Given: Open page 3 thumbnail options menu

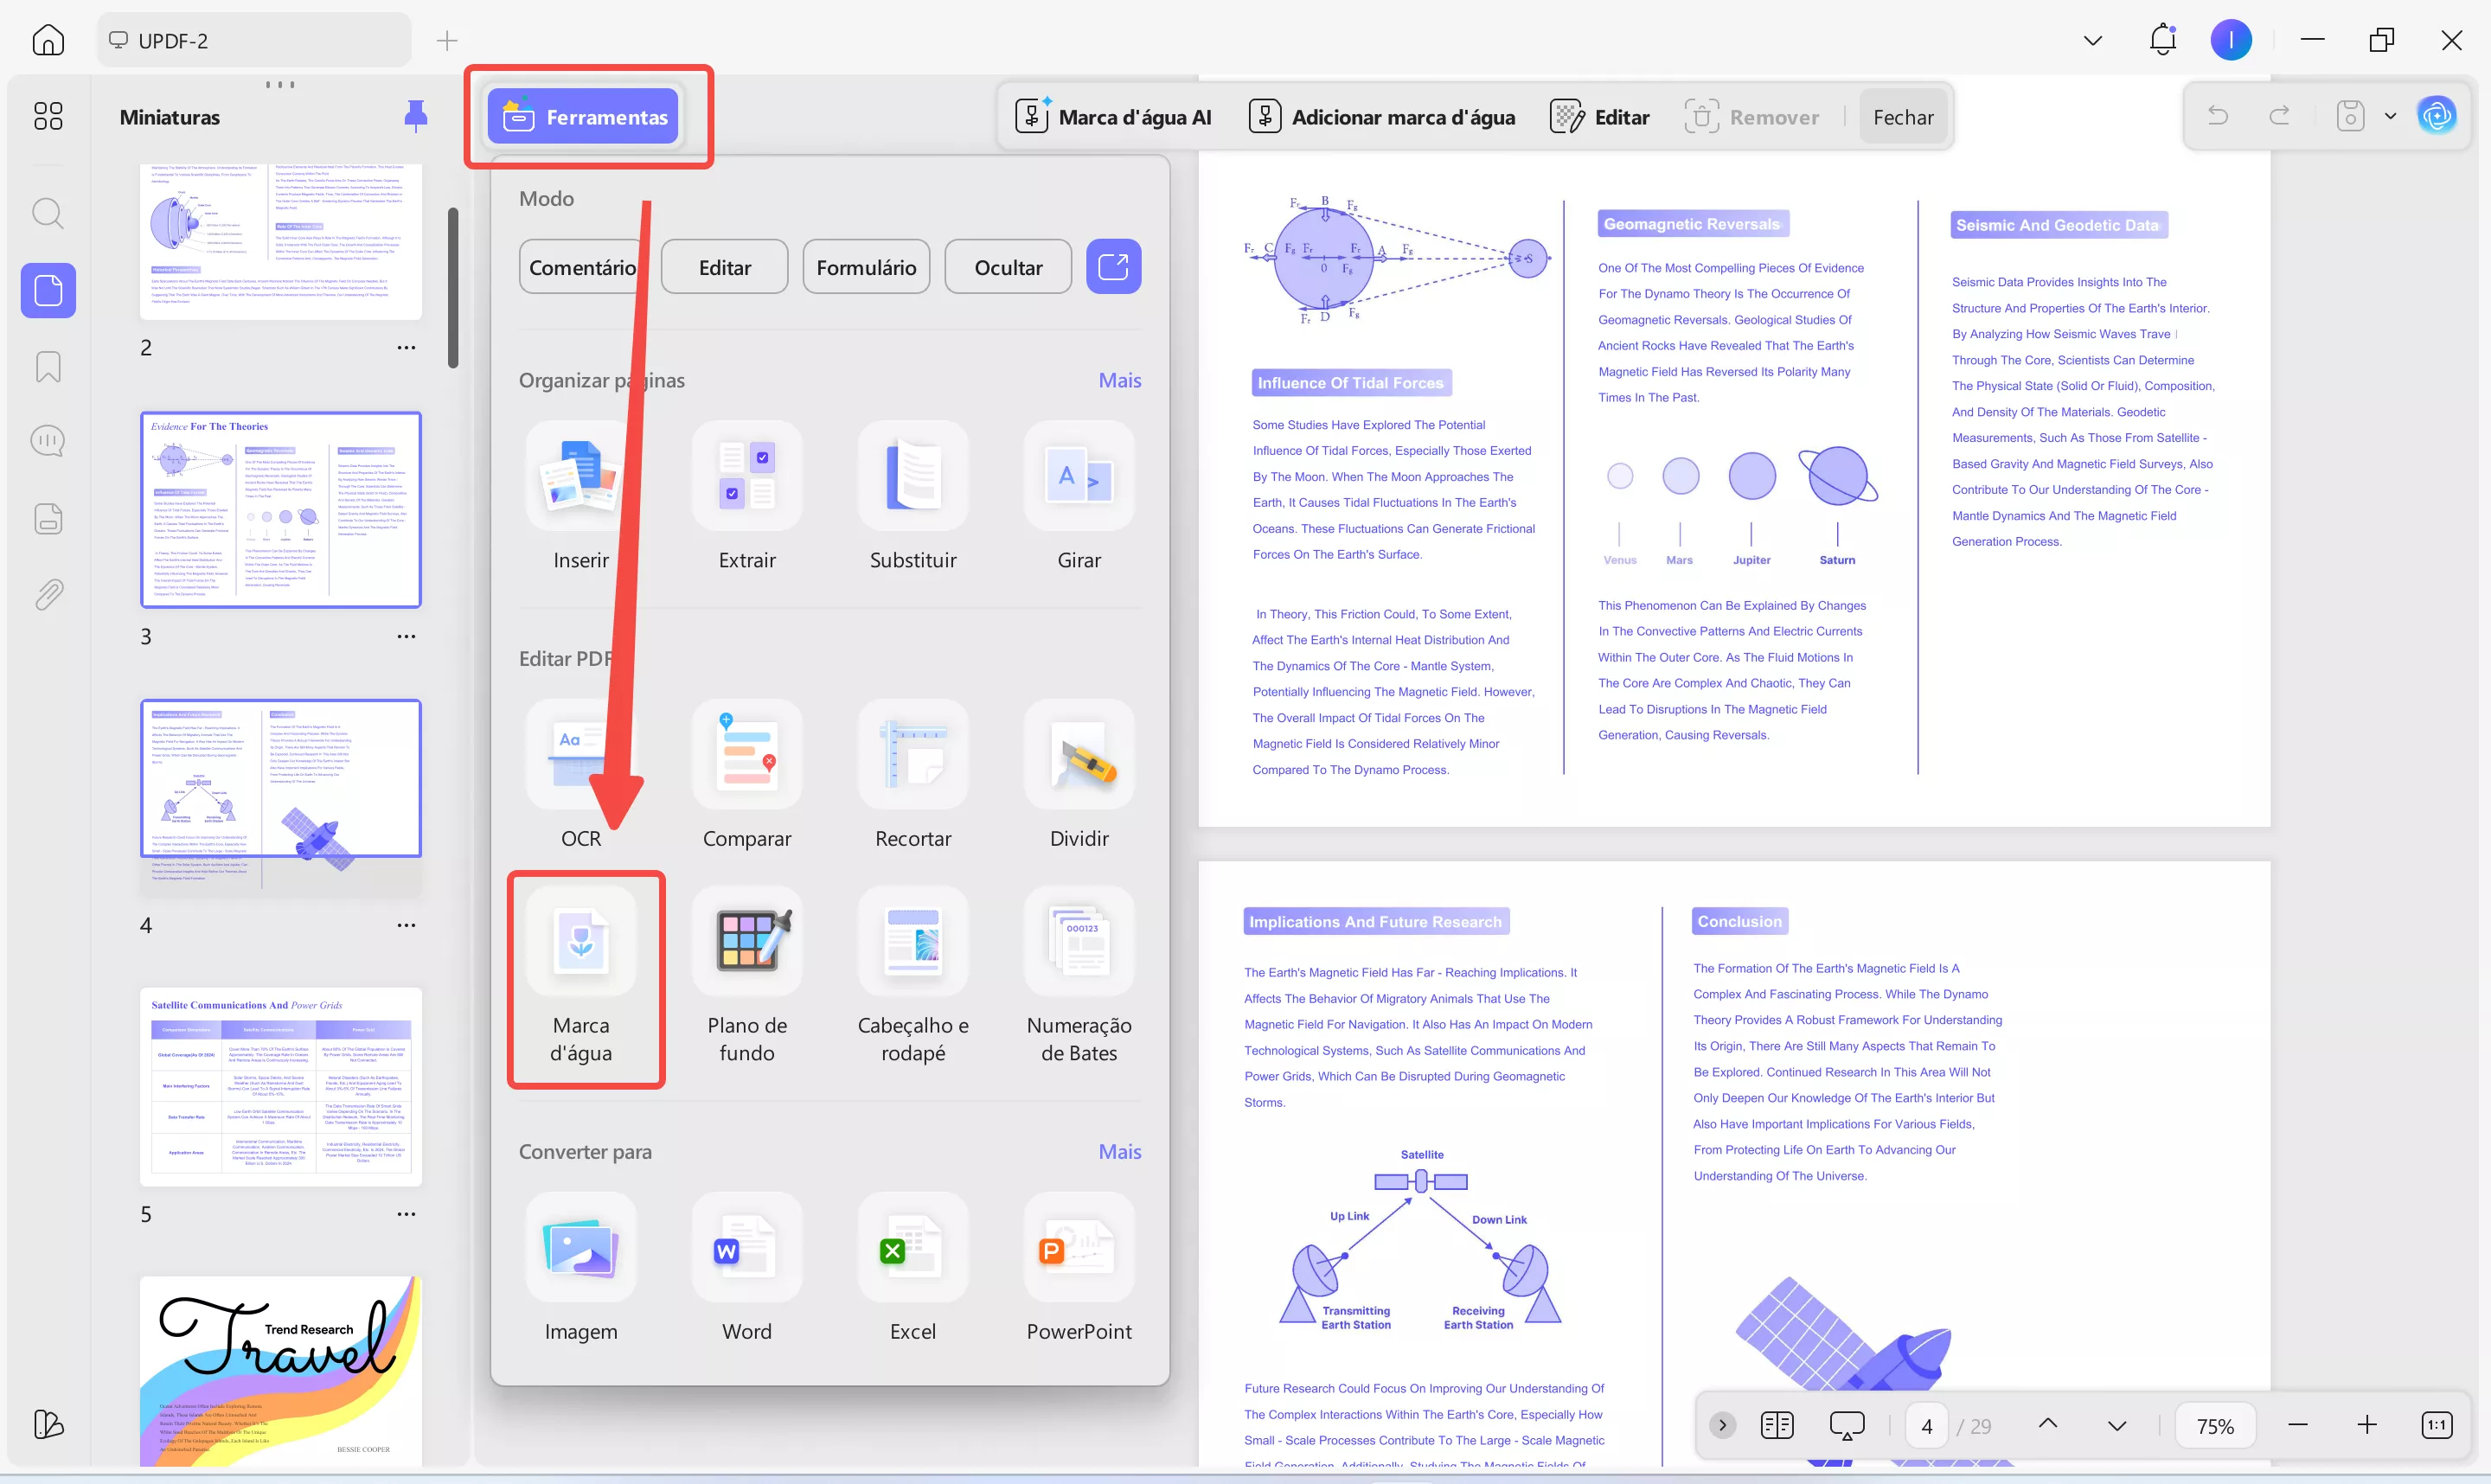Looking at the screenshot, I should pyautogui.click(x=406, y=636).
